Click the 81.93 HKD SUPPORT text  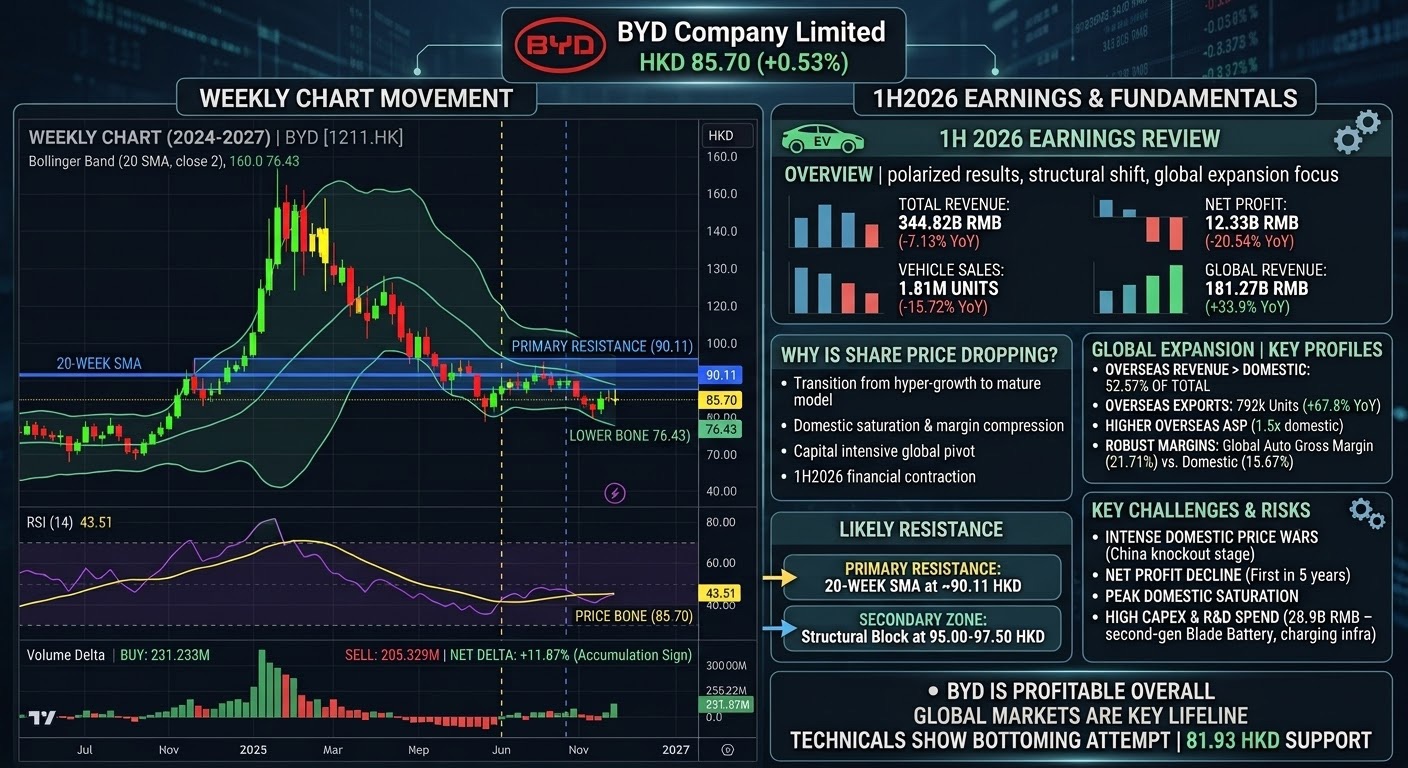point(1279,740)
